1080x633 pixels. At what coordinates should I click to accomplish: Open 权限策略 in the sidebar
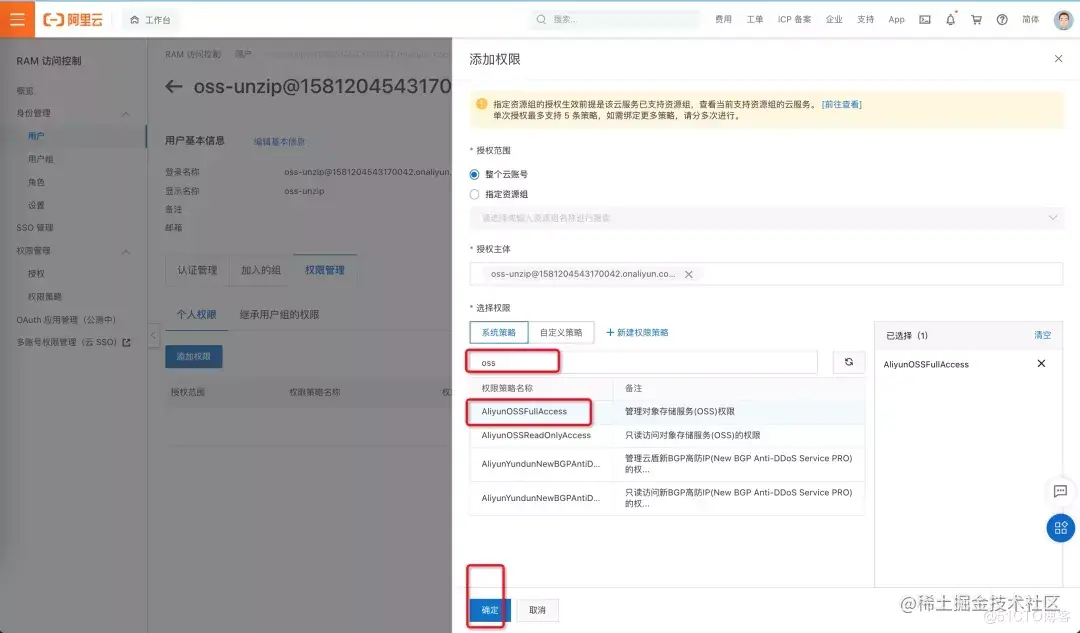[x=45, y=297]
